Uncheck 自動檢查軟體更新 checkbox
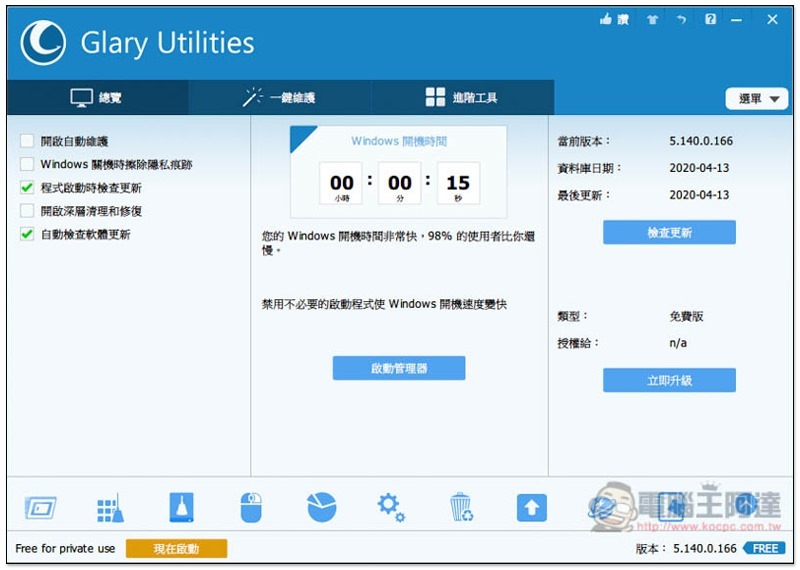 point(27,234)
